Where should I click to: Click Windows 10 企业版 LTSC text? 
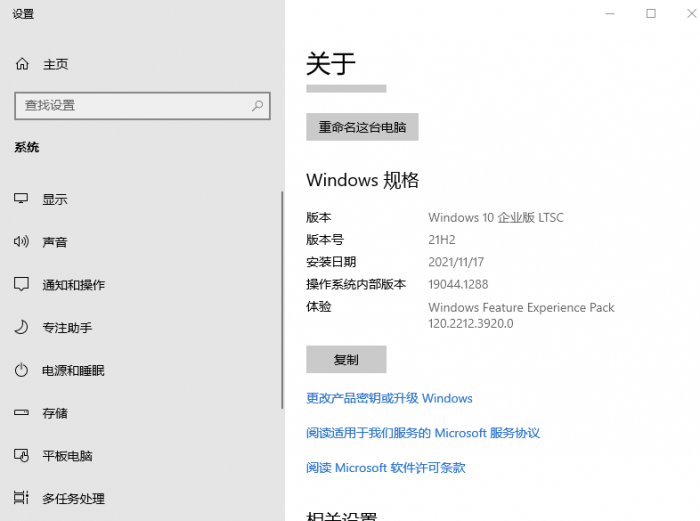496,217
